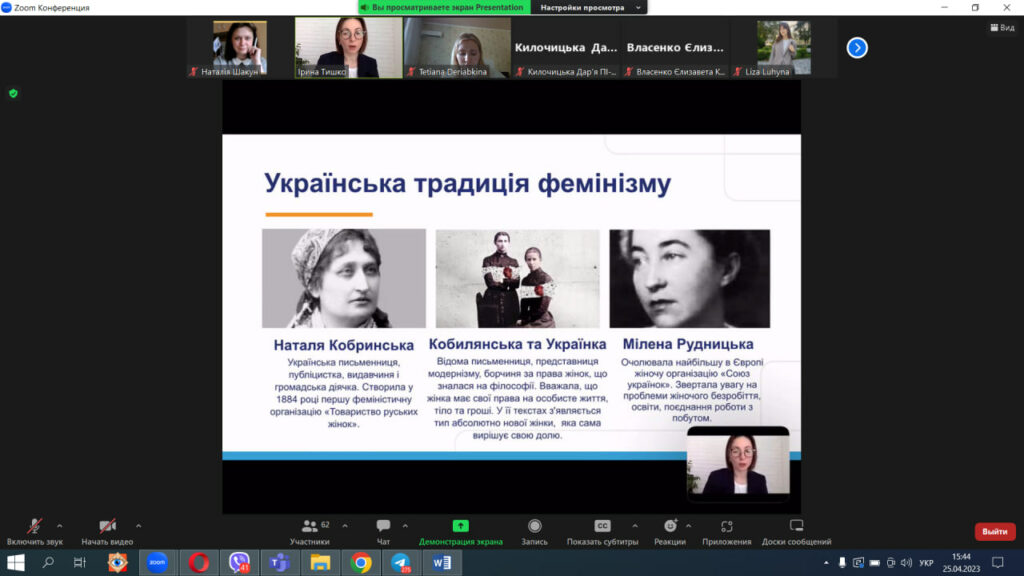
Task: Show next participants with blue arrow
Action: coord(857,47)
